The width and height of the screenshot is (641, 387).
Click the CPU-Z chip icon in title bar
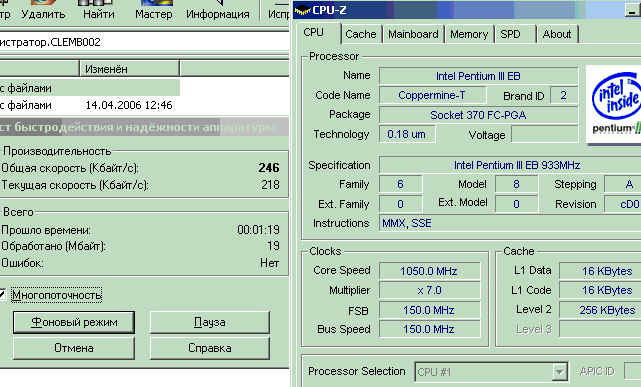pyautogui.click(x=303, y=10)
